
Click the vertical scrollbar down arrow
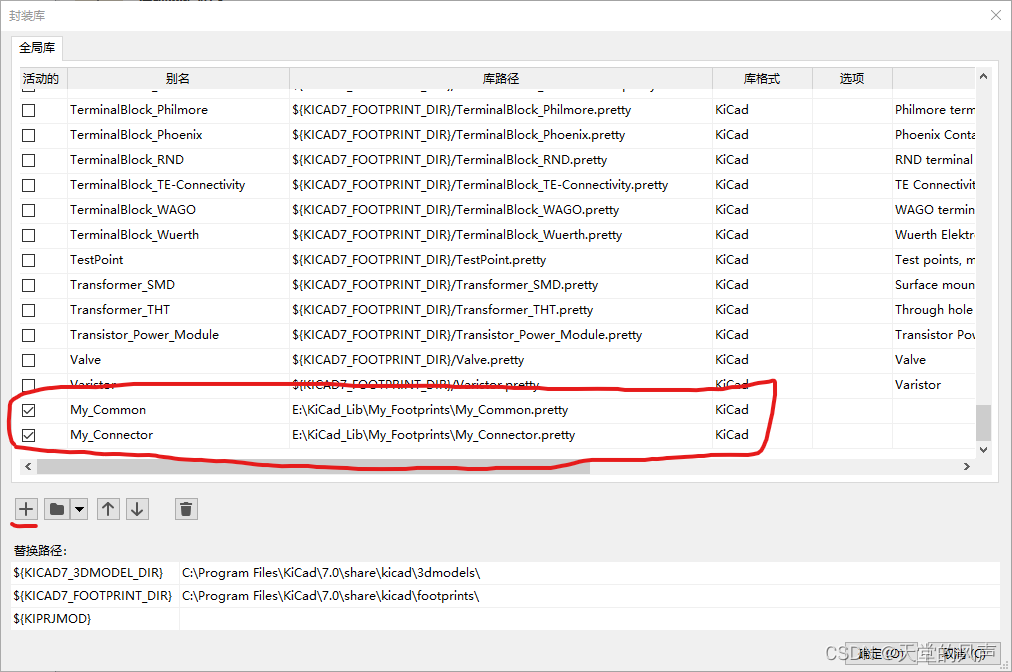tap(983, 450)
